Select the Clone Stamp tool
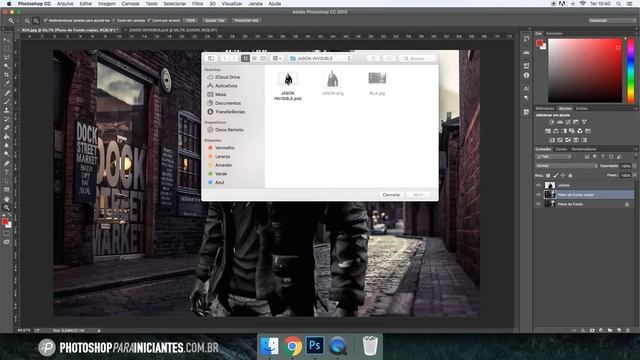Image resolution: width=640 pixels, height=360 pixels. click(7, 110)
